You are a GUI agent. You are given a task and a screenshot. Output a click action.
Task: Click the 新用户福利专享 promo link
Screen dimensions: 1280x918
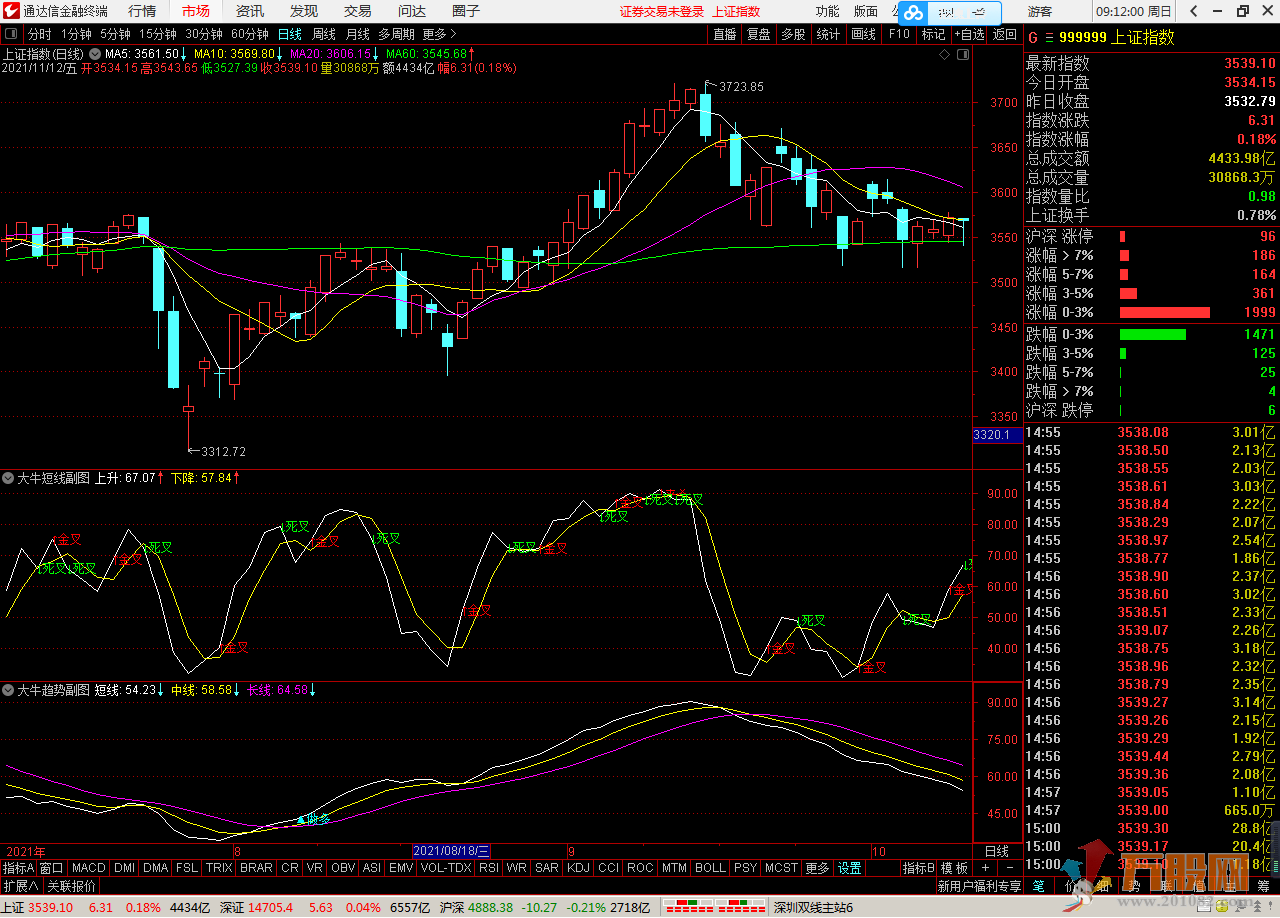click(979, 886)
